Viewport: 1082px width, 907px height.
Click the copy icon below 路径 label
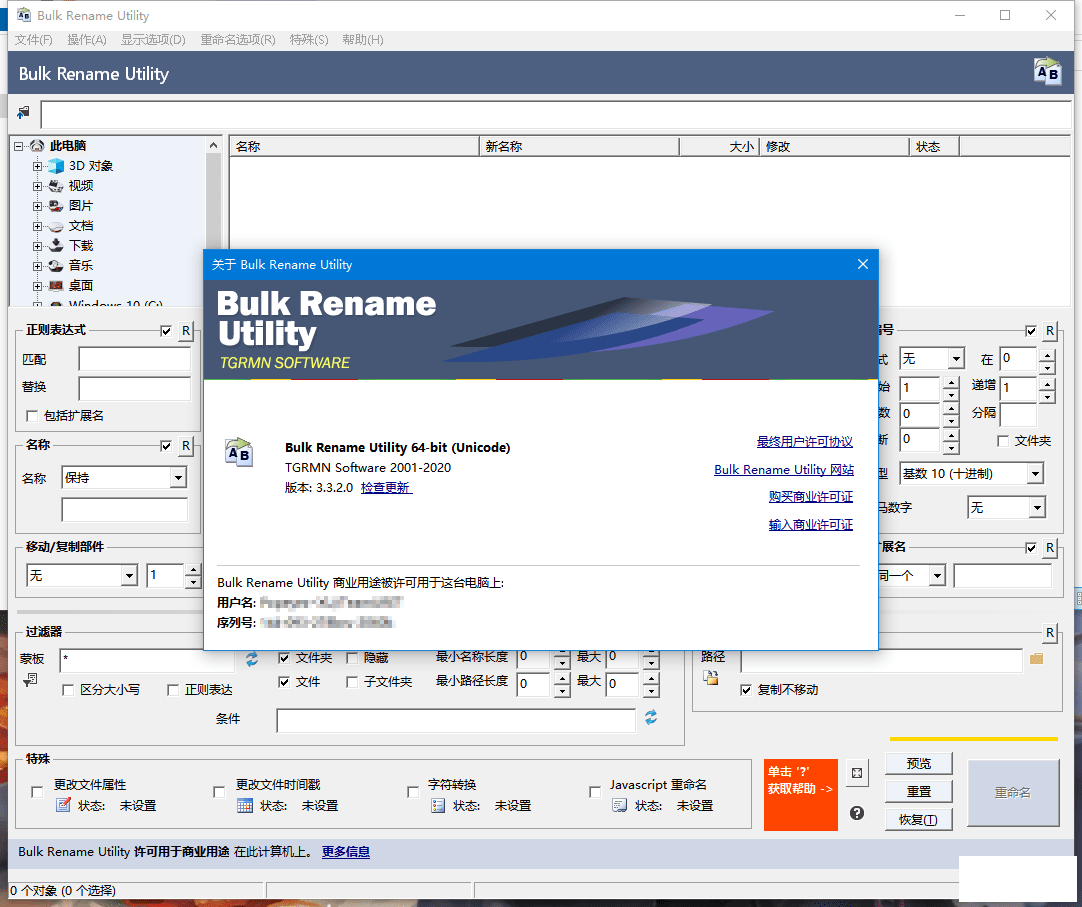[x=711, y=677]
